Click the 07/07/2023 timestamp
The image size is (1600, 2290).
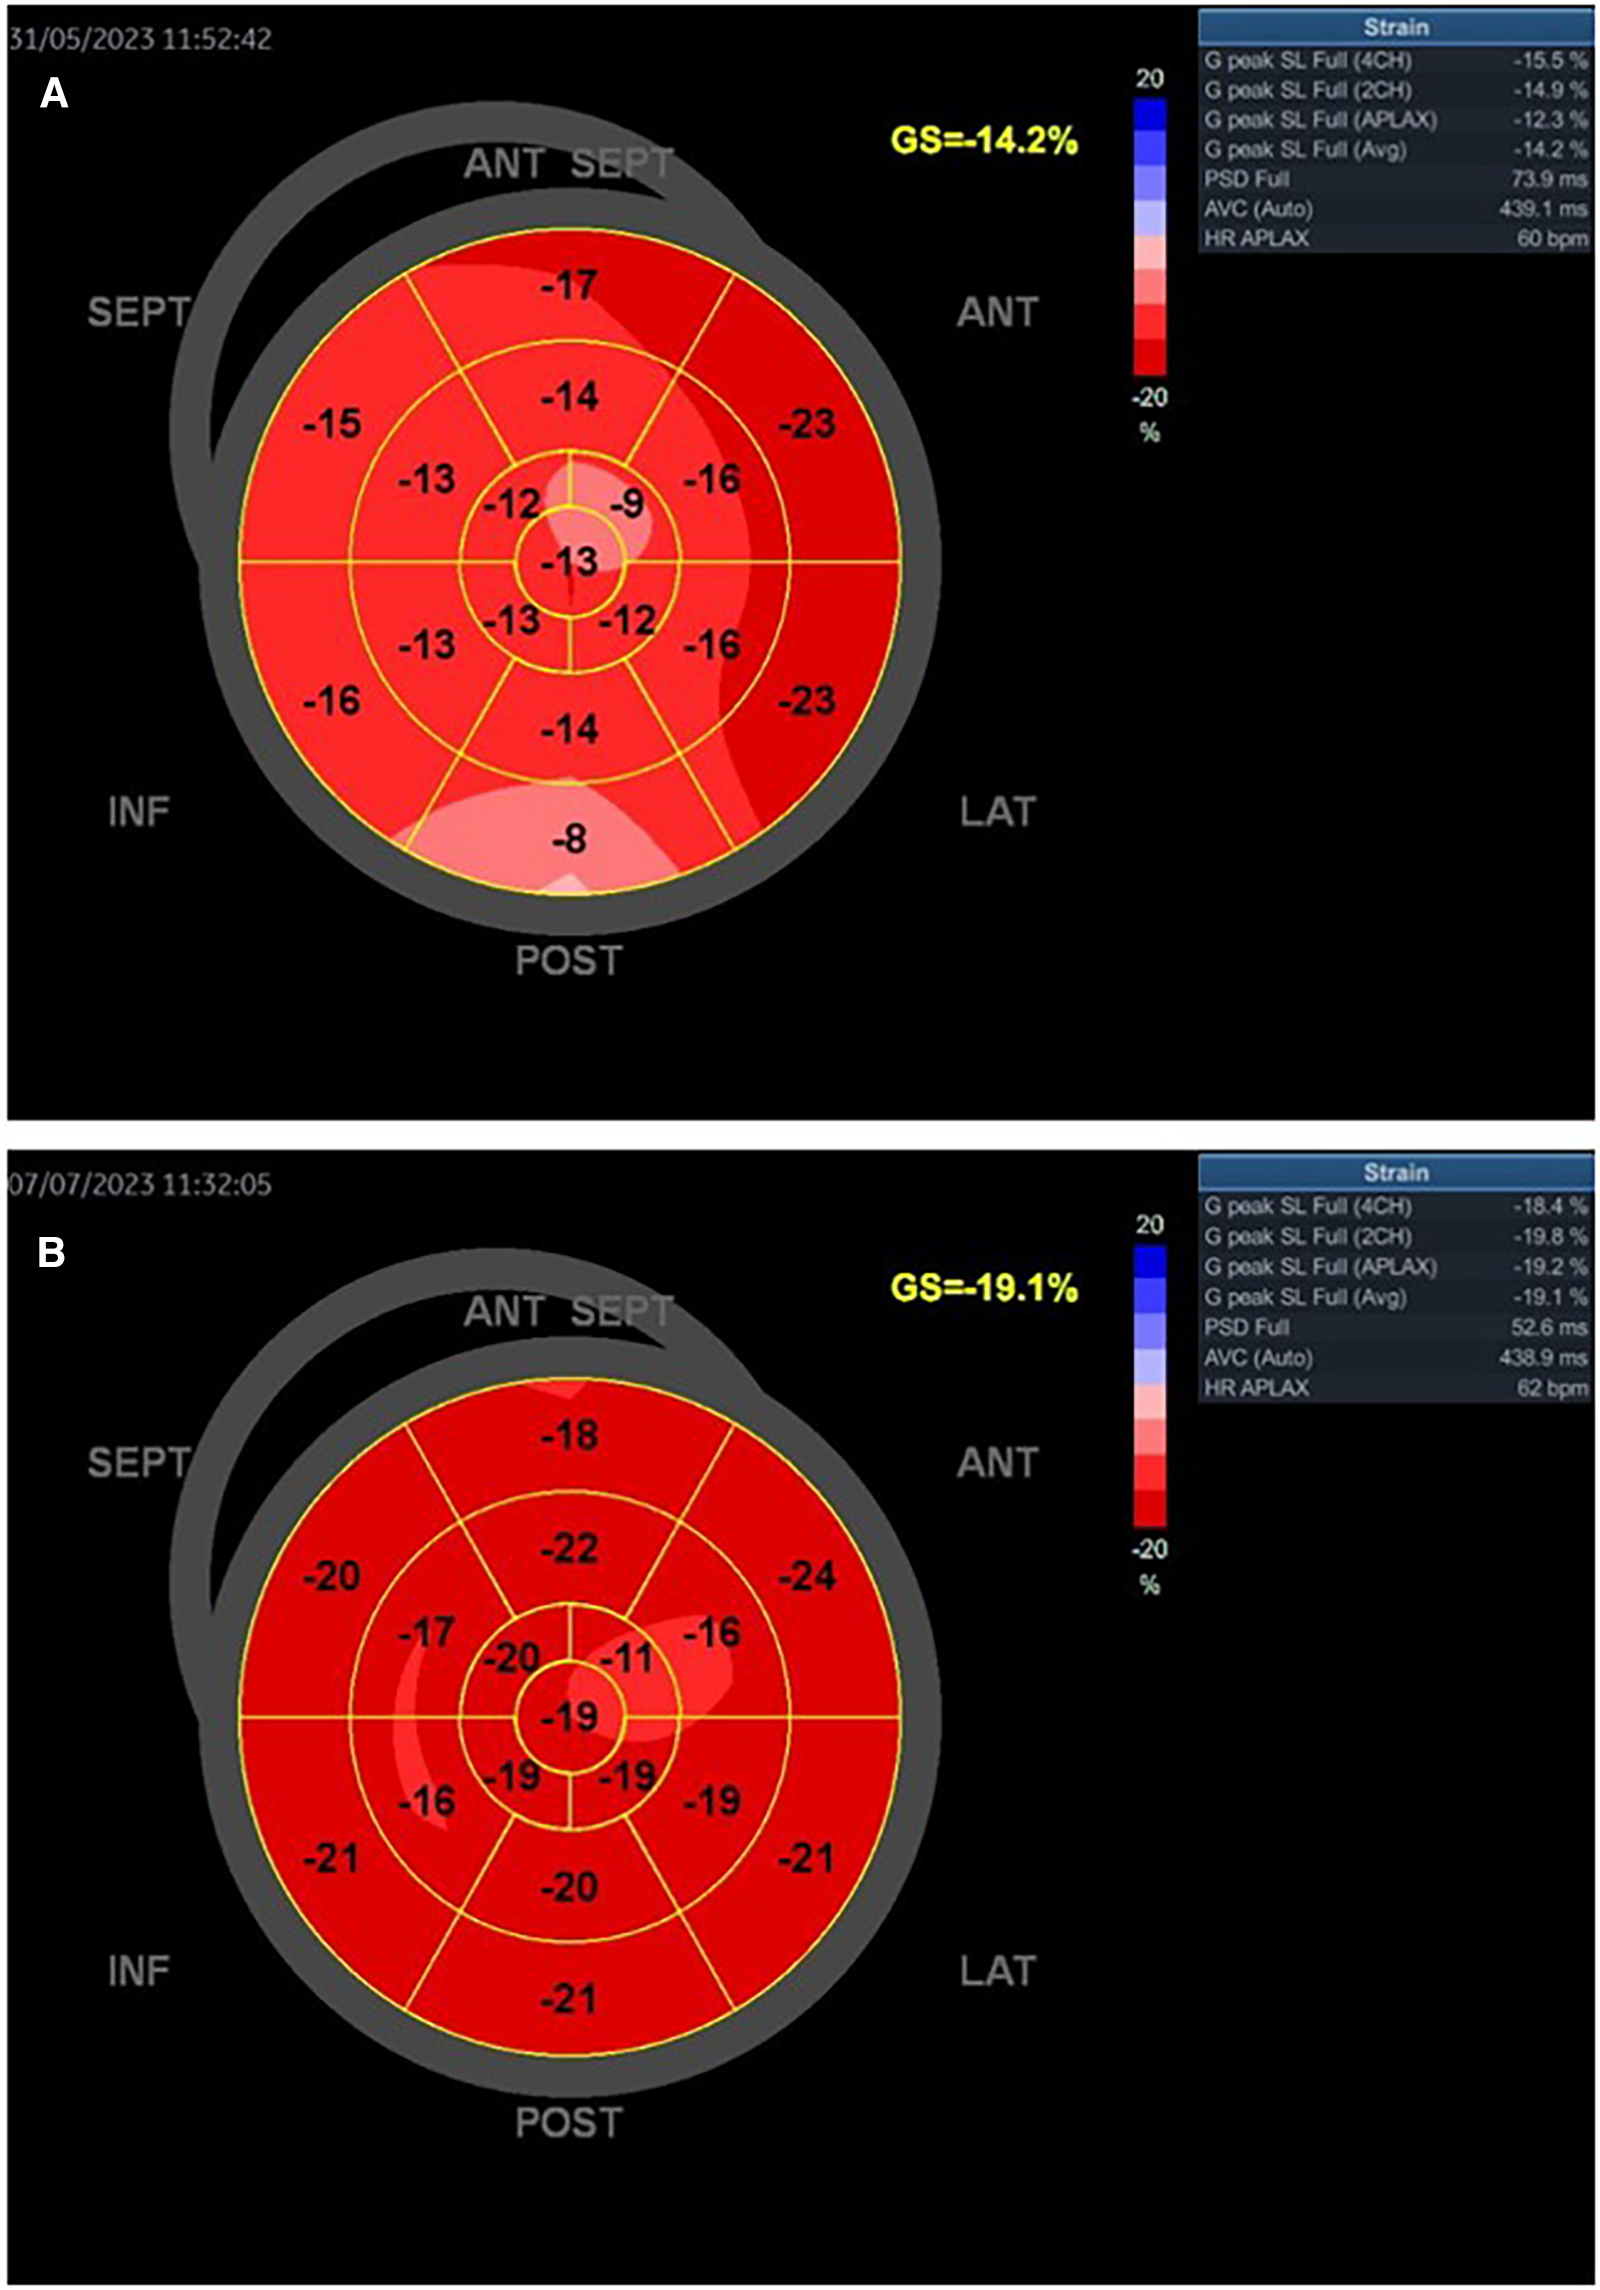[x=140, y=1185]
